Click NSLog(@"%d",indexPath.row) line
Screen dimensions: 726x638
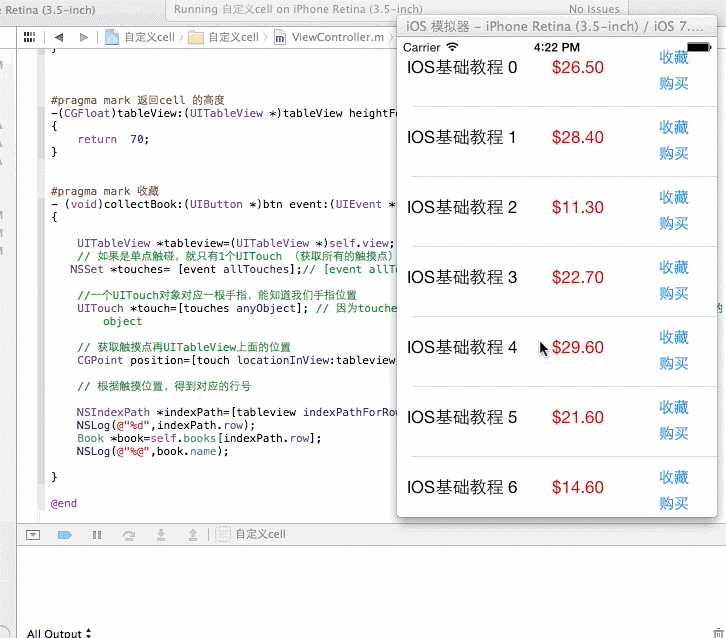pyautogui.click(x=166, y=425)
